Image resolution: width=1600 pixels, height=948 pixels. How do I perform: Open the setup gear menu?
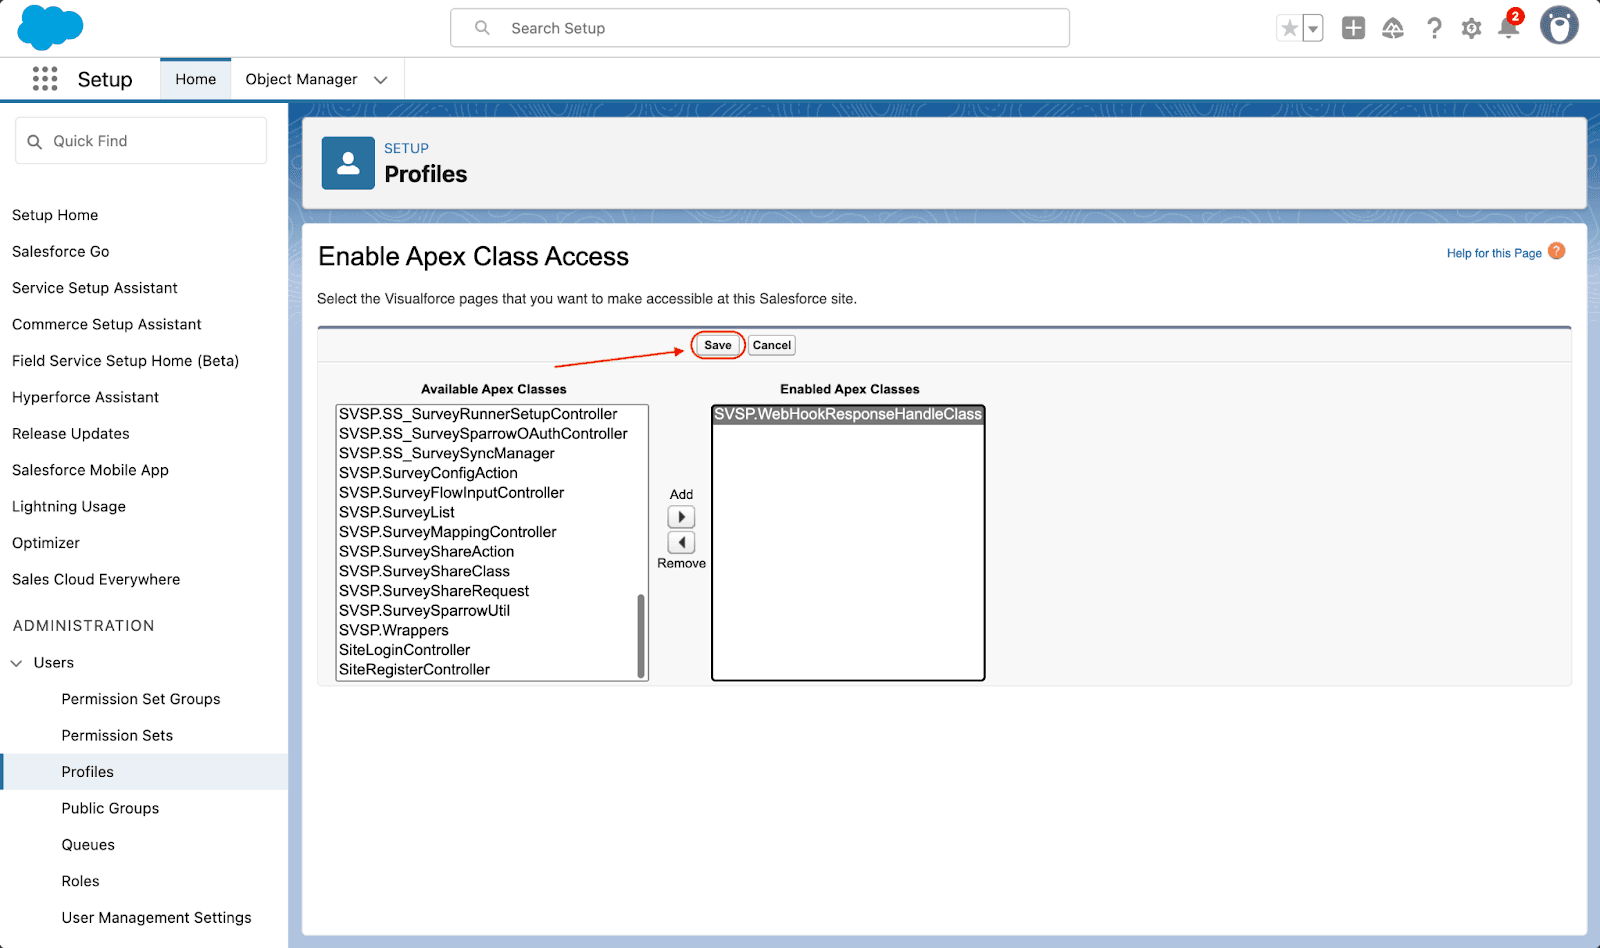click(1471, 28)
